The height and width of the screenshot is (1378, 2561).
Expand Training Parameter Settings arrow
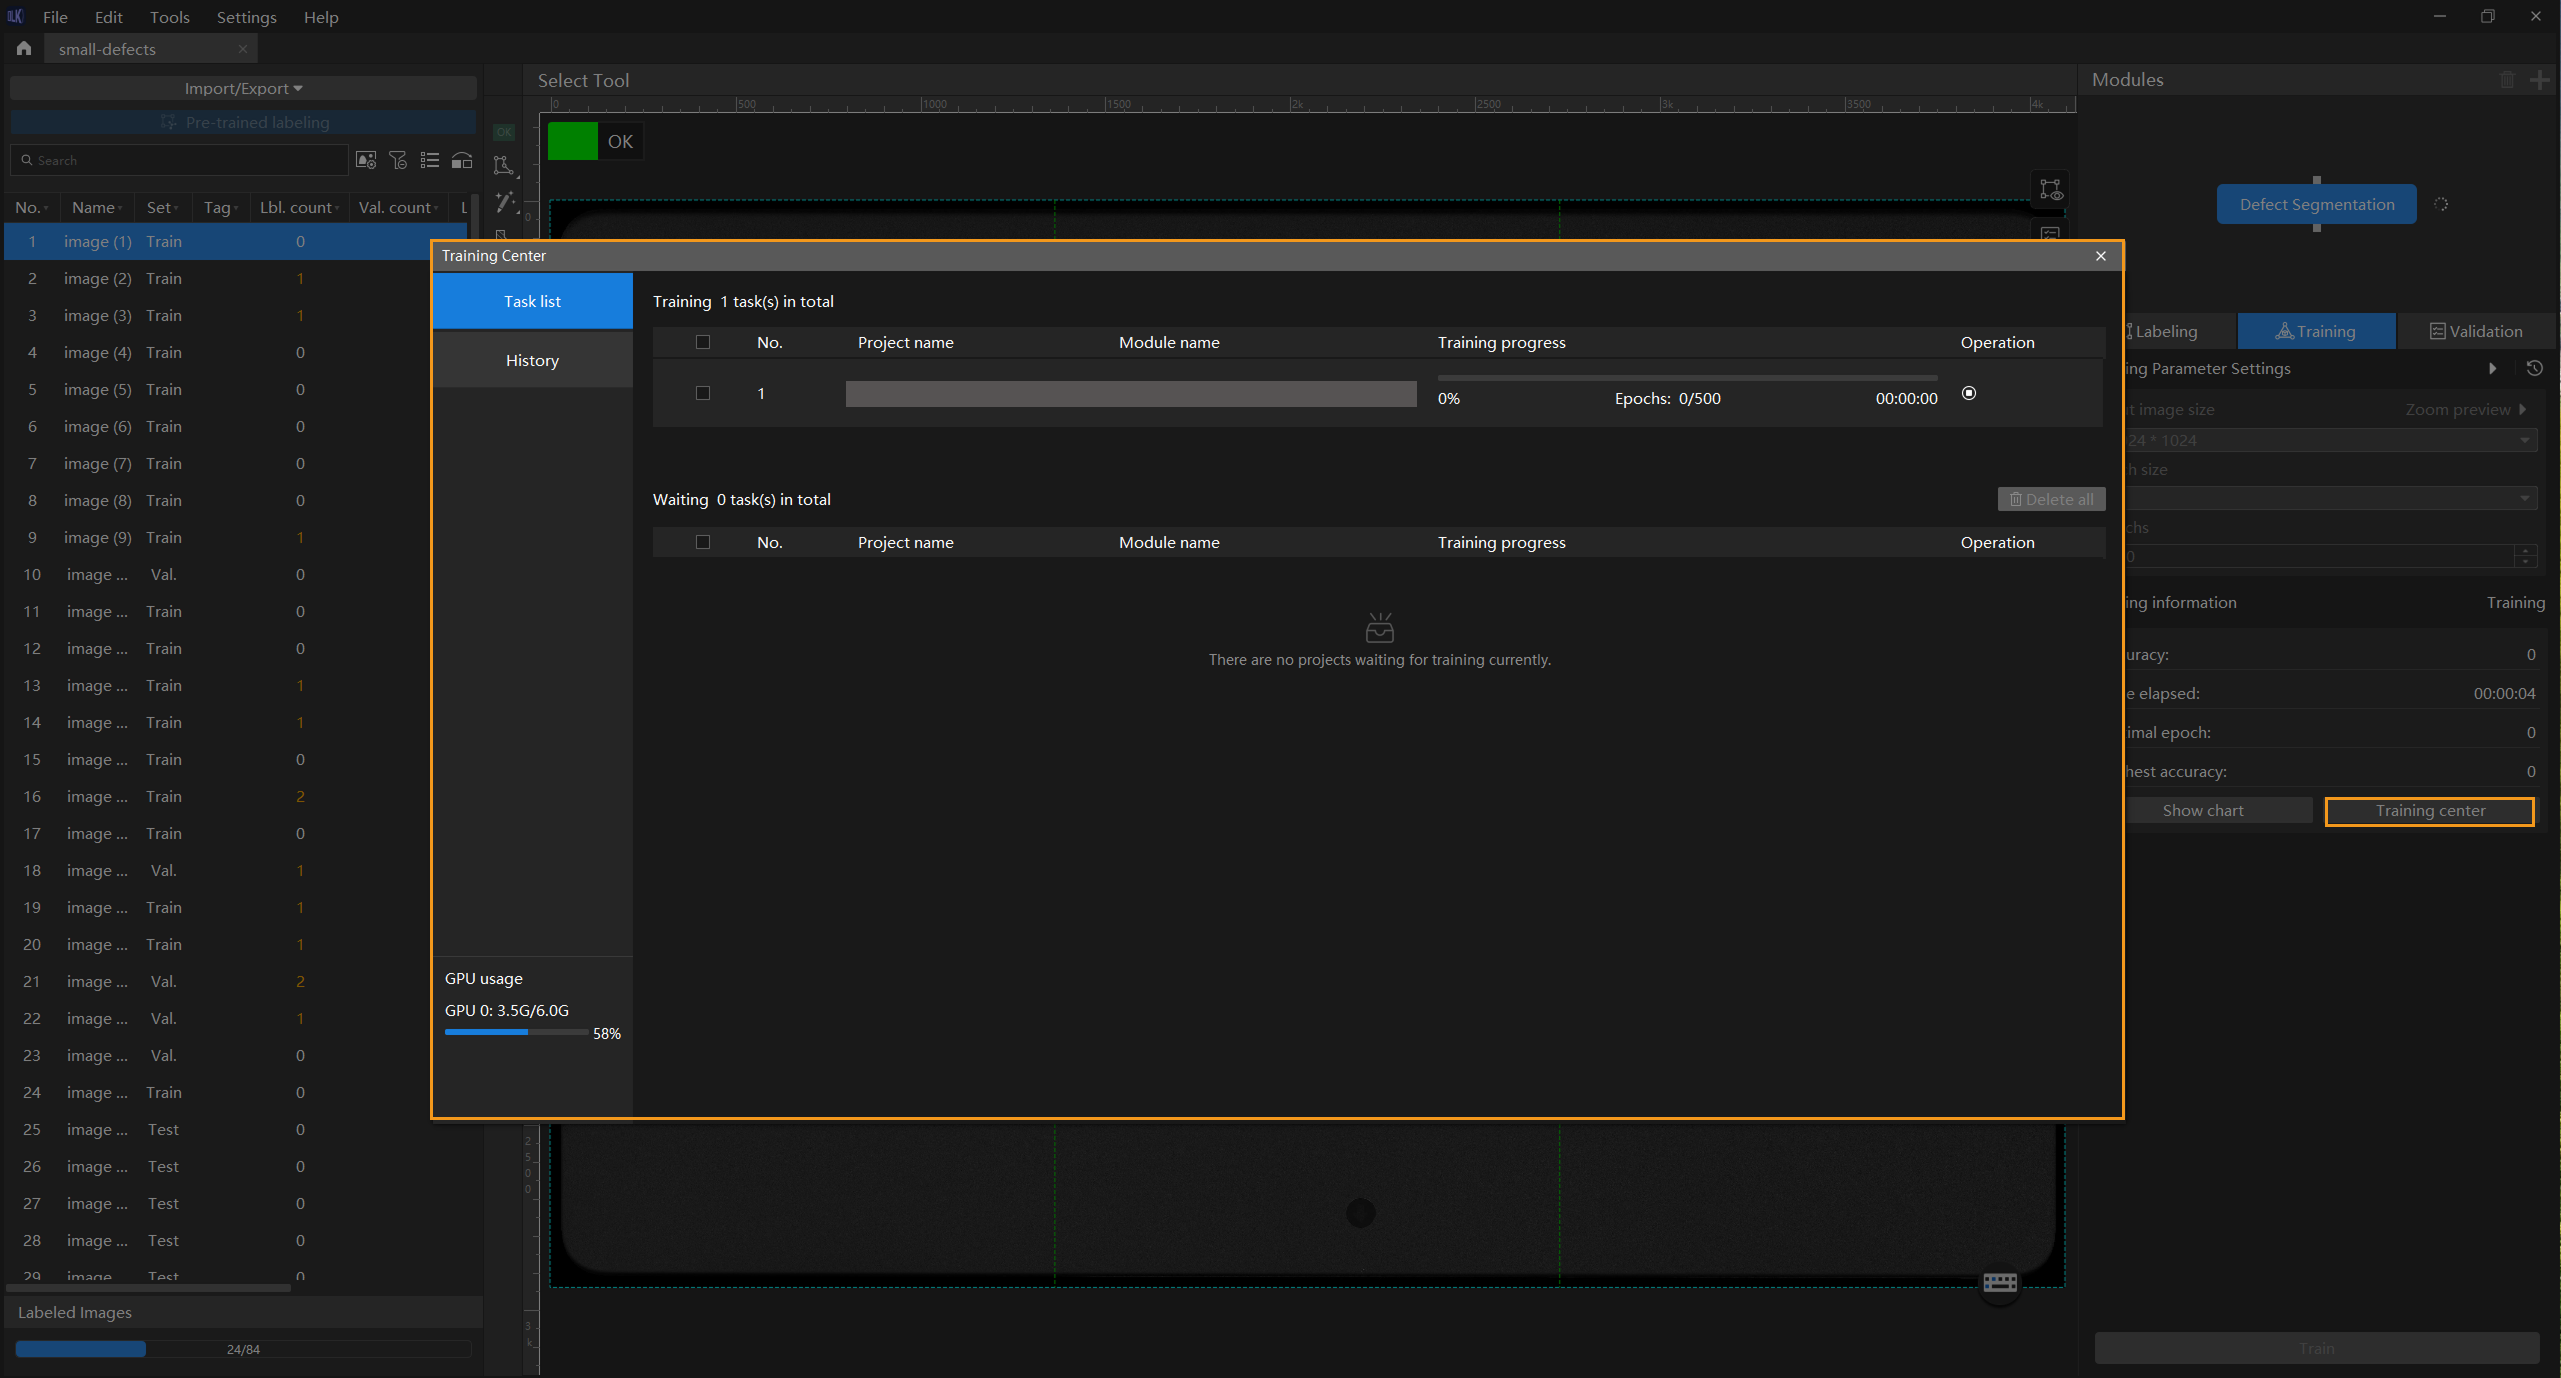[x=2492, y=368]
